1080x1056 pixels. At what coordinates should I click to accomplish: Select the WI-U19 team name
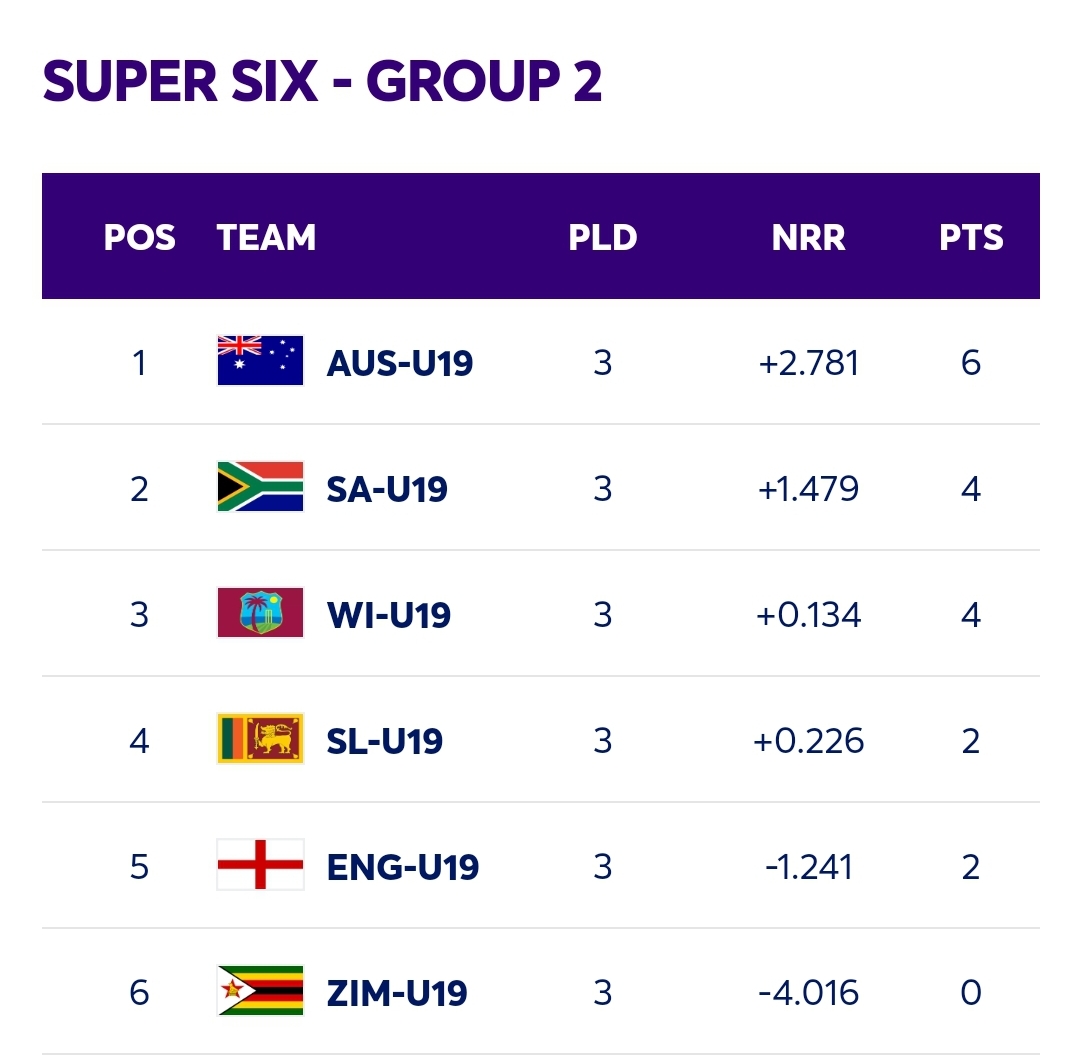389,615
